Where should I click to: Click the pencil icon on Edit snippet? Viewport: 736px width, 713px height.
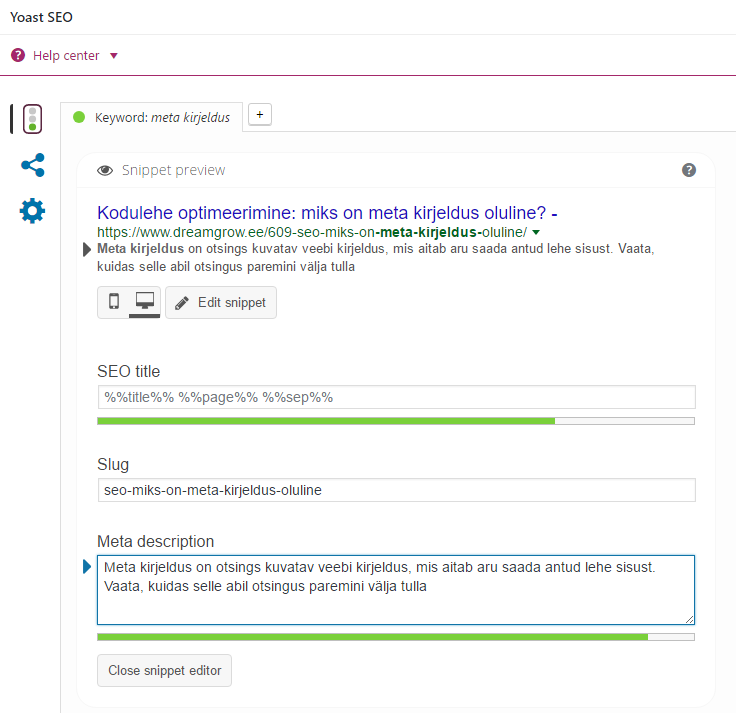(182, 303)
